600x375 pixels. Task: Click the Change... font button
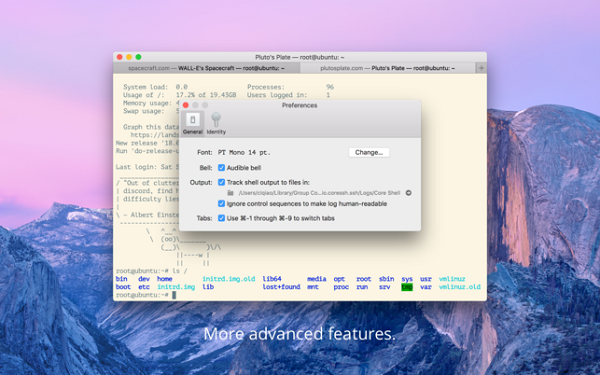[x=369, y=152]
